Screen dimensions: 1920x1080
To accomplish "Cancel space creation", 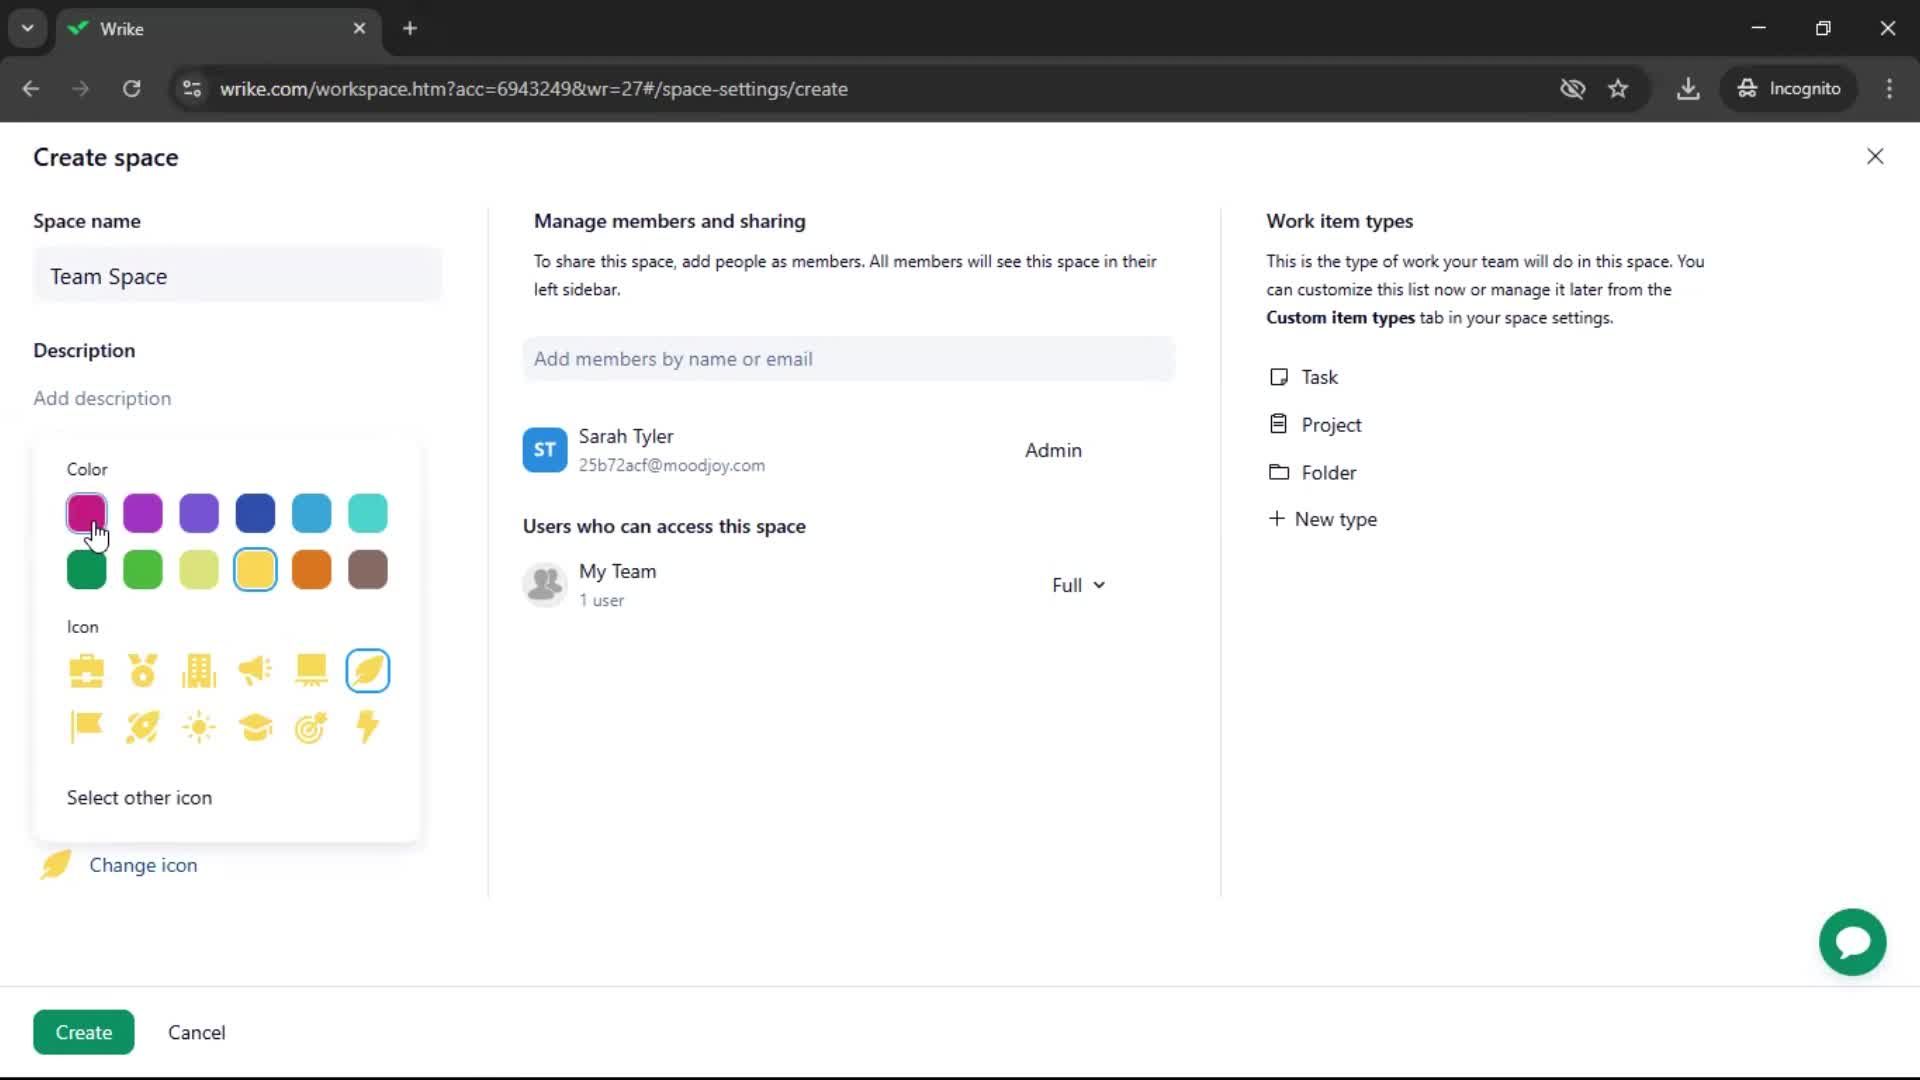I will tap(196, 1032).
